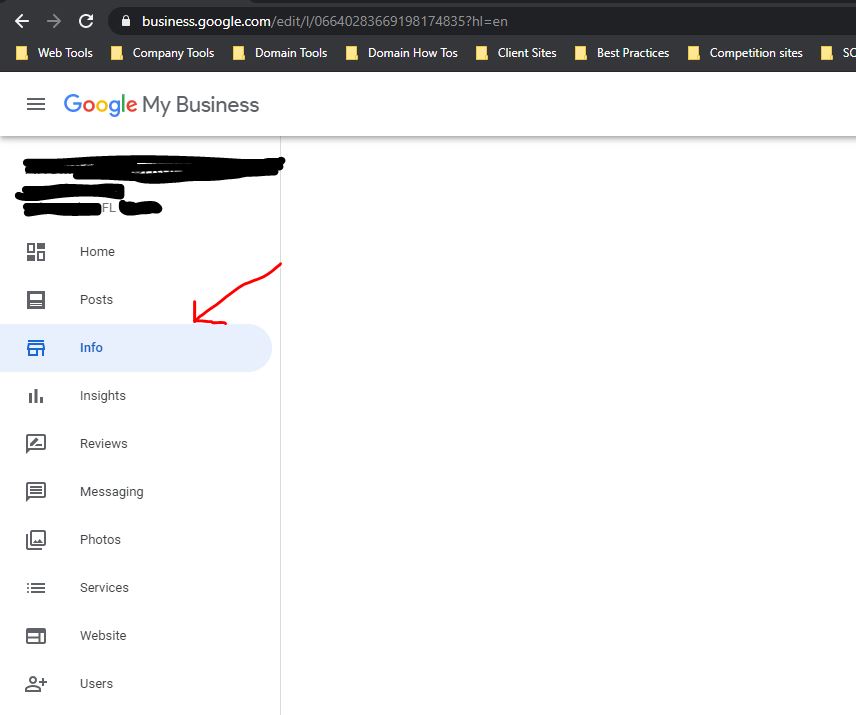The height and width of the screenshot is (715, 856).
Task: Open the Web Tools bookmark folder
Action: (x=55, y=53)
